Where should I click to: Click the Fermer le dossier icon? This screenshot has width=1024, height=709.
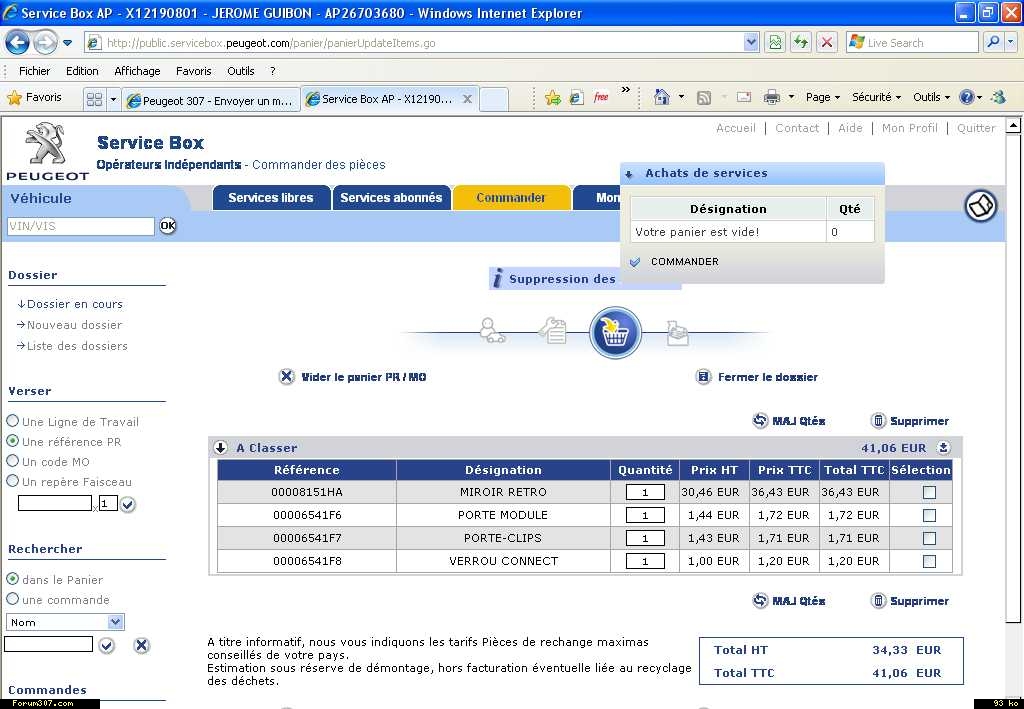tap(703, 377)
